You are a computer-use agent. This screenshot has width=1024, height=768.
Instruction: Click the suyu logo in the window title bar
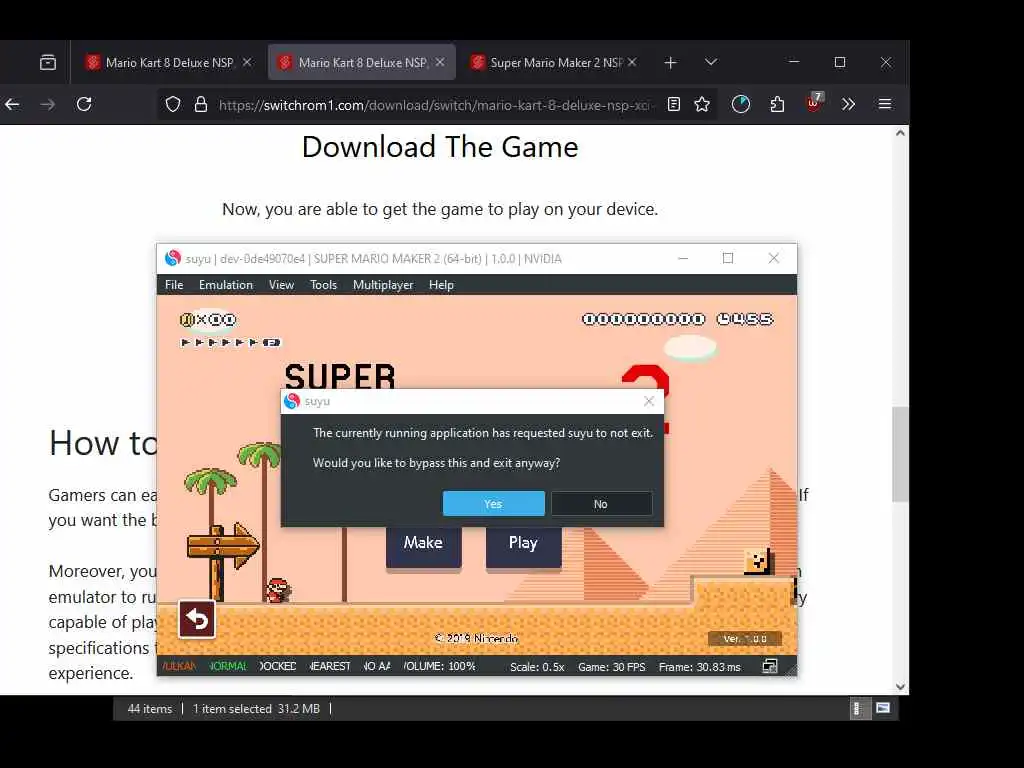(172, 259)
